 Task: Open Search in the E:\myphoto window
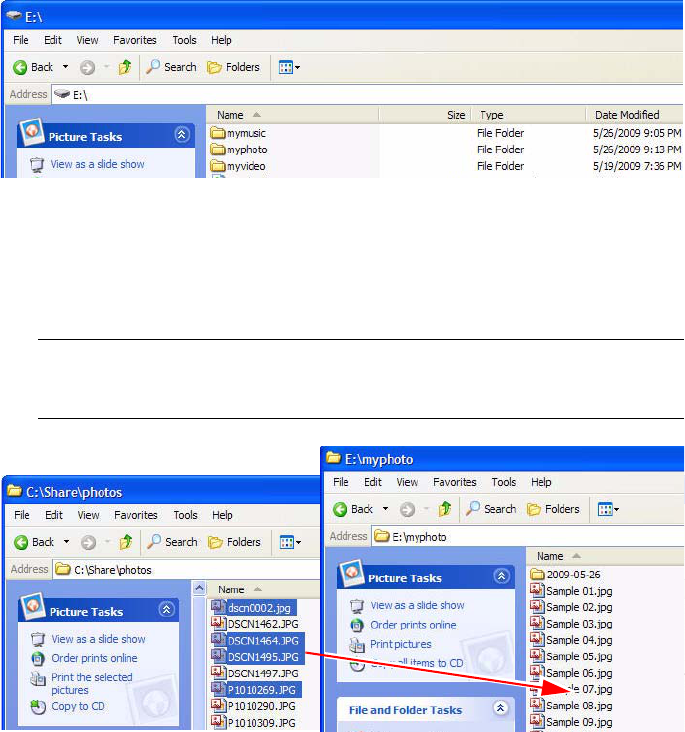[491, 509]
